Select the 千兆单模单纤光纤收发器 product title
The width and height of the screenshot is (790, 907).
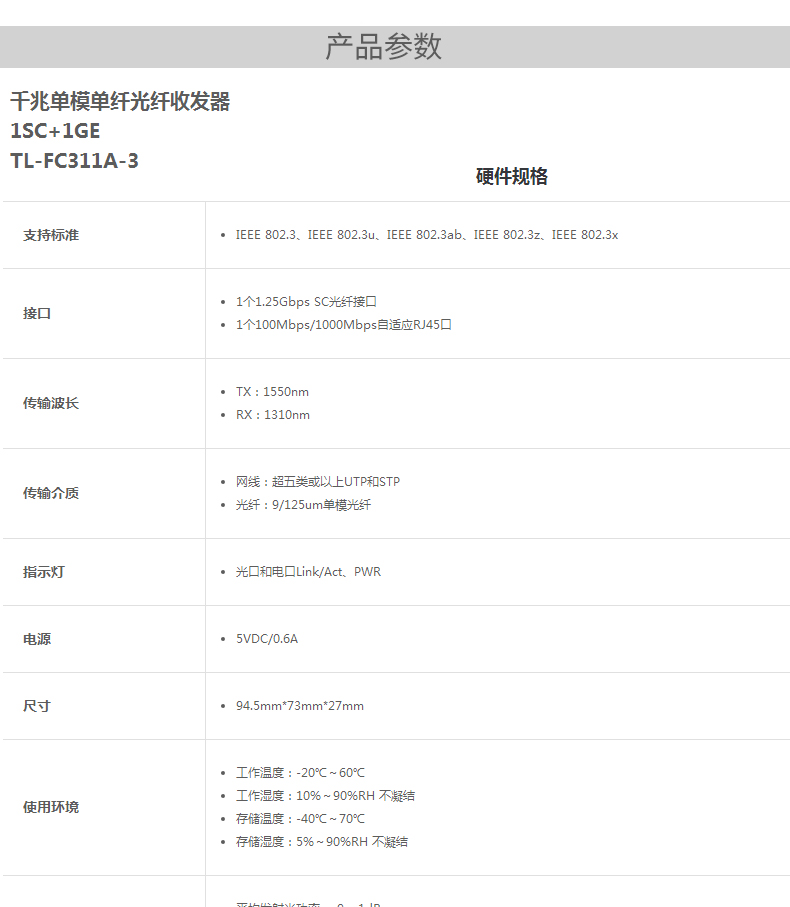120,101
